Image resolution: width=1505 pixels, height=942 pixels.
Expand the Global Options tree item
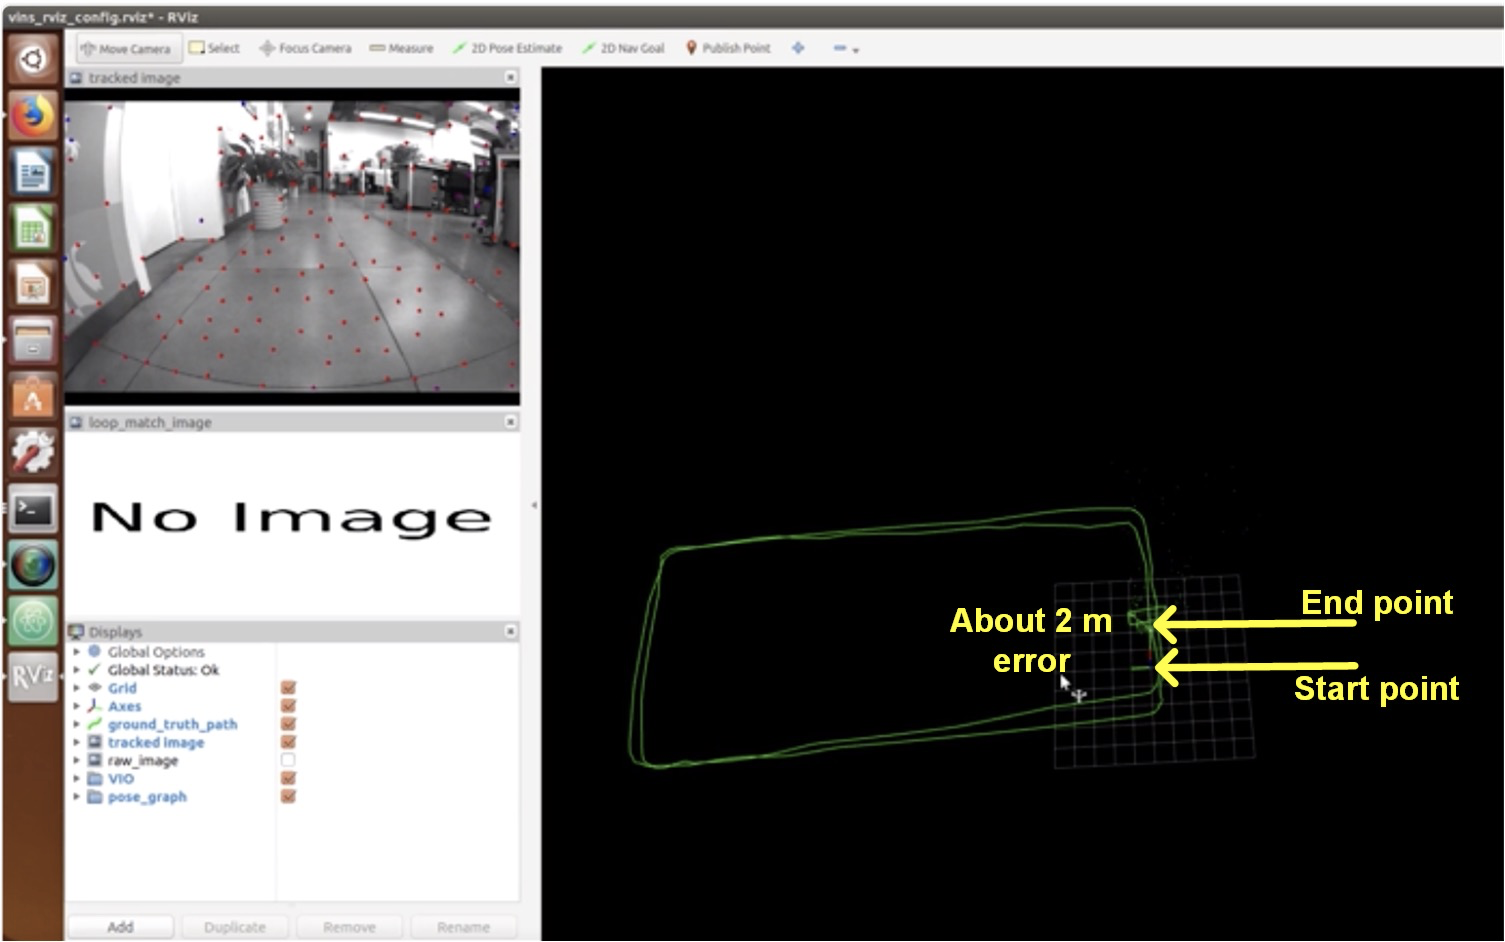(x=76, y=652)
